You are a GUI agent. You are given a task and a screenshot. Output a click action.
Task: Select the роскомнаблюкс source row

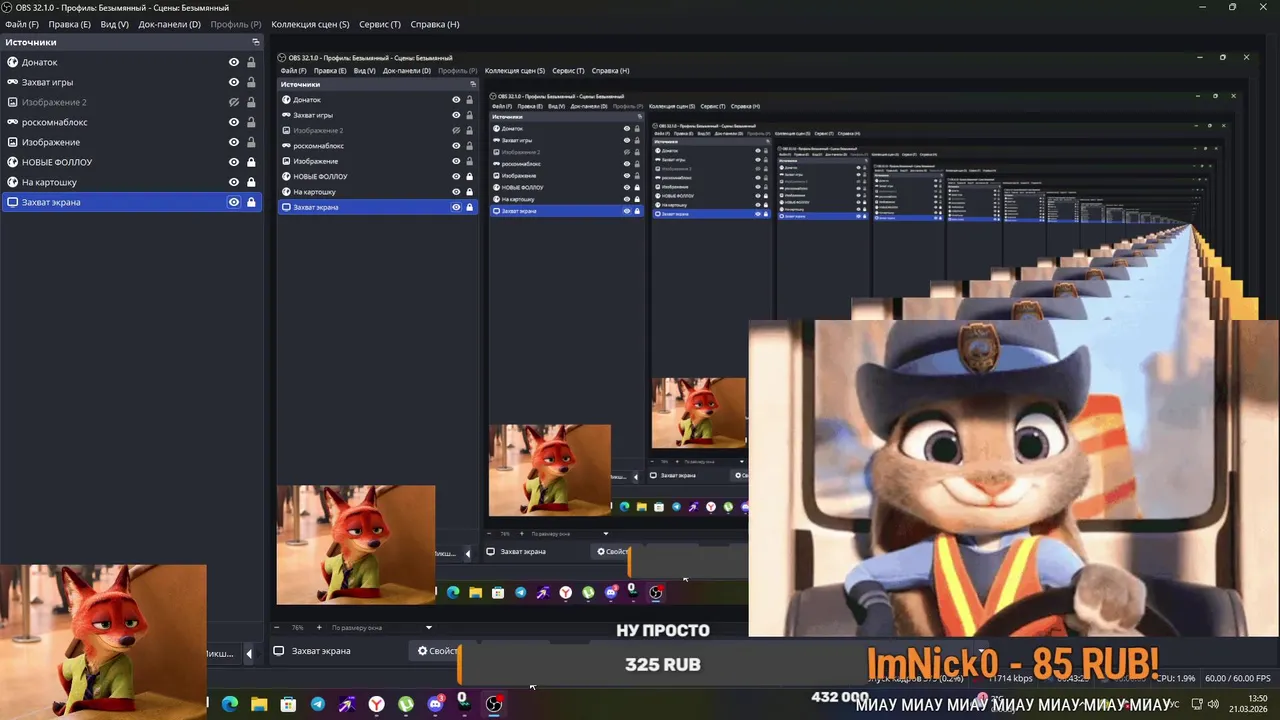[x=131, y=122]
